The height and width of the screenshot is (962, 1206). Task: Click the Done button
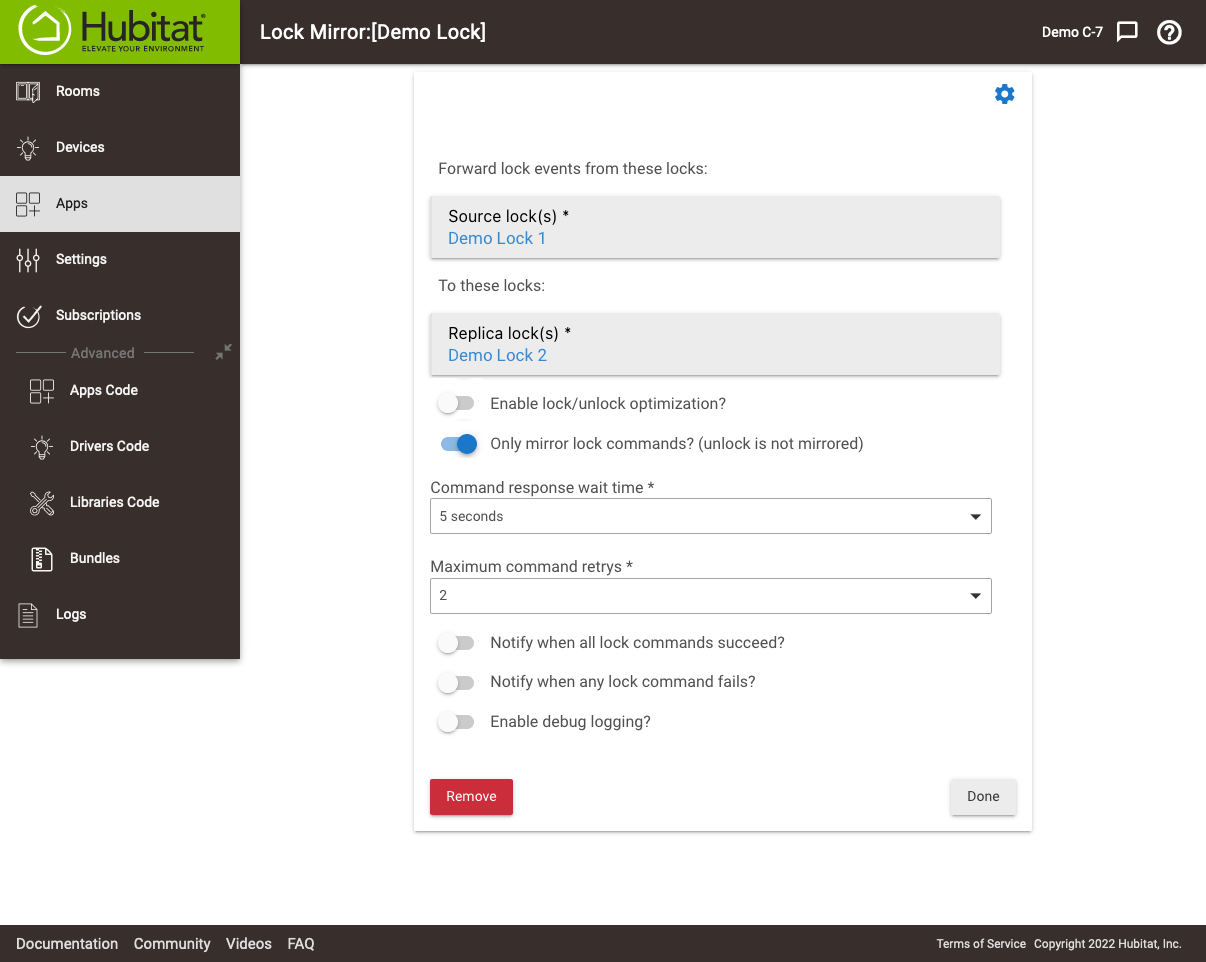point(983,797)
